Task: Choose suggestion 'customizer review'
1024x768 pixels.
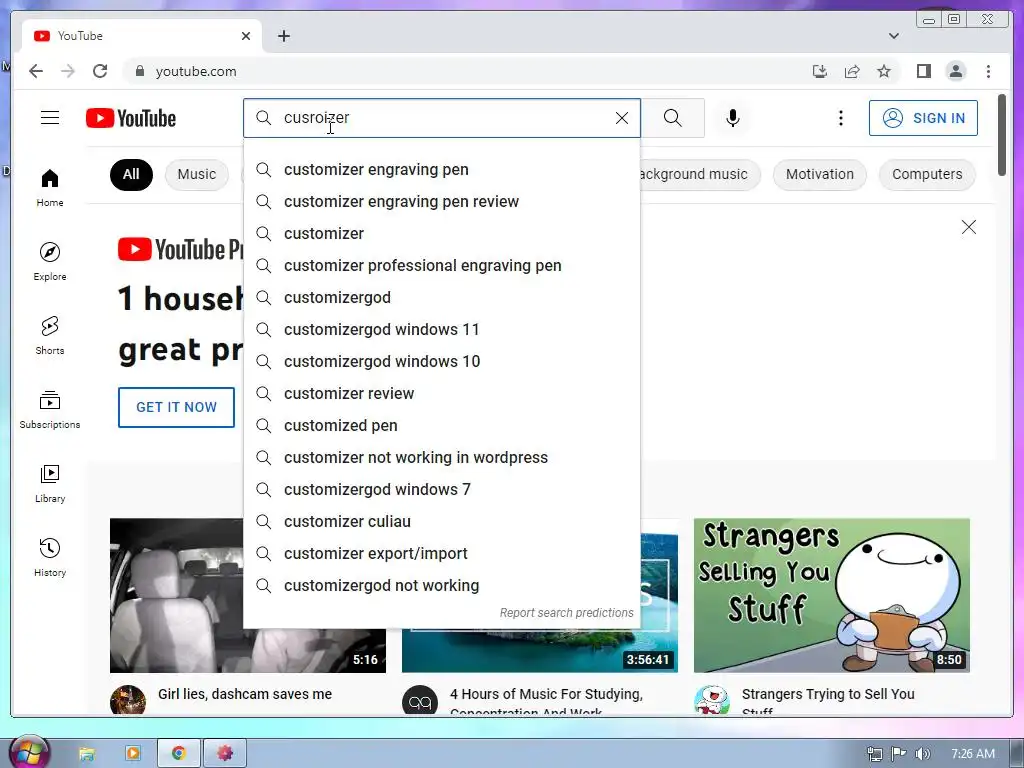Action: coord(442,393)
